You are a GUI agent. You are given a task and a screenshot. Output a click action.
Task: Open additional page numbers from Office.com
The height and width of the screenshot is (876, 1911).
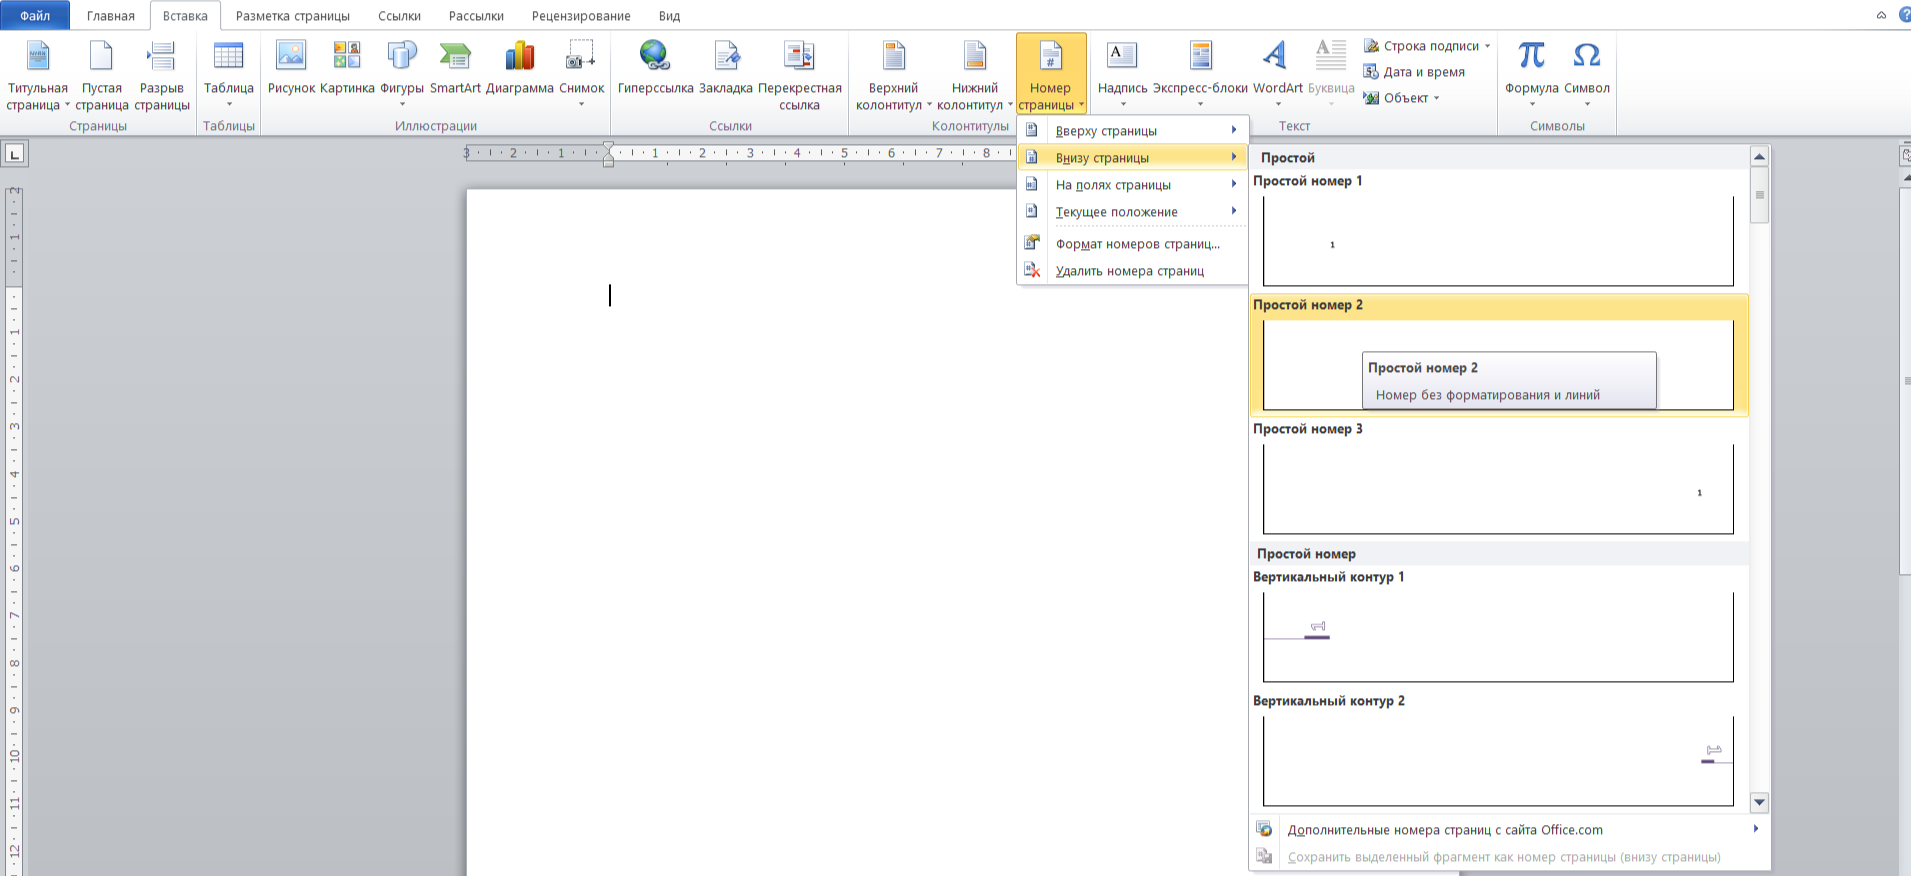click(1444, 830)
